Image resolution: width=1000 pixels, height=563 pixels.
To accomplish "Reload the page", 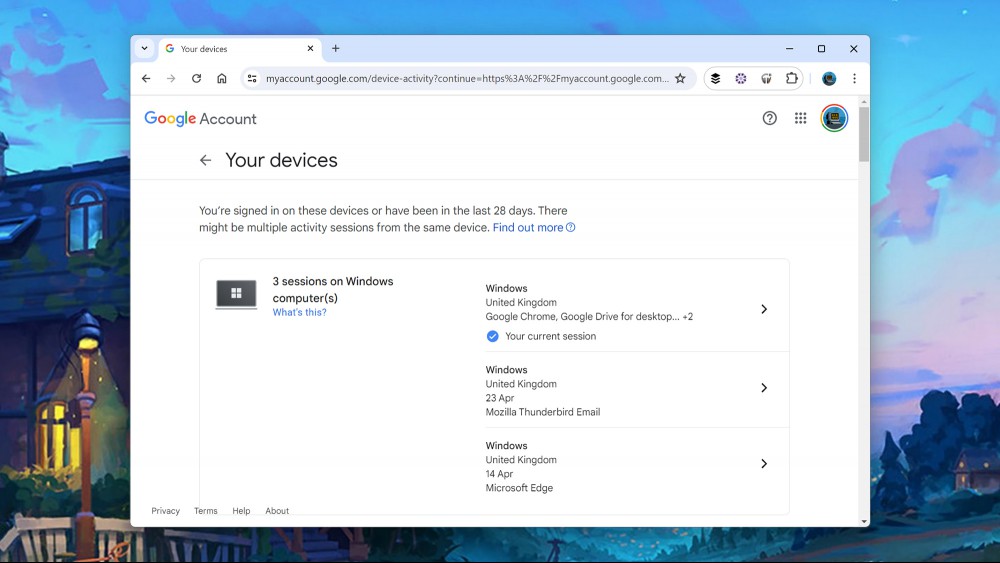I will 196,78.
